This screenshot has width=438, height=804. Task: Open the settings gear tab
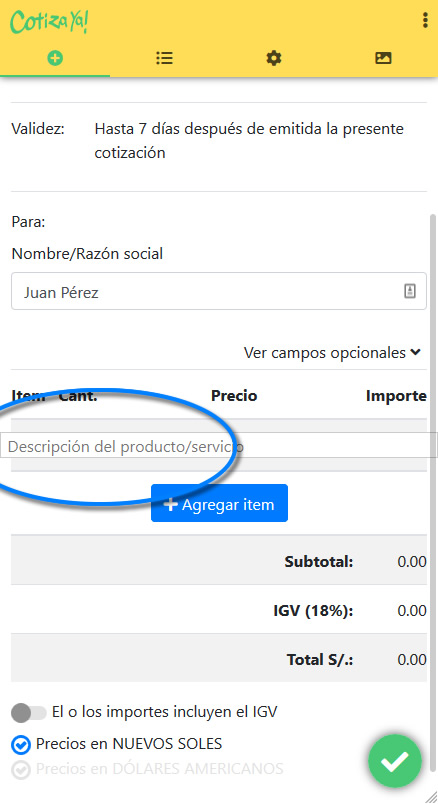pos(274,58)
